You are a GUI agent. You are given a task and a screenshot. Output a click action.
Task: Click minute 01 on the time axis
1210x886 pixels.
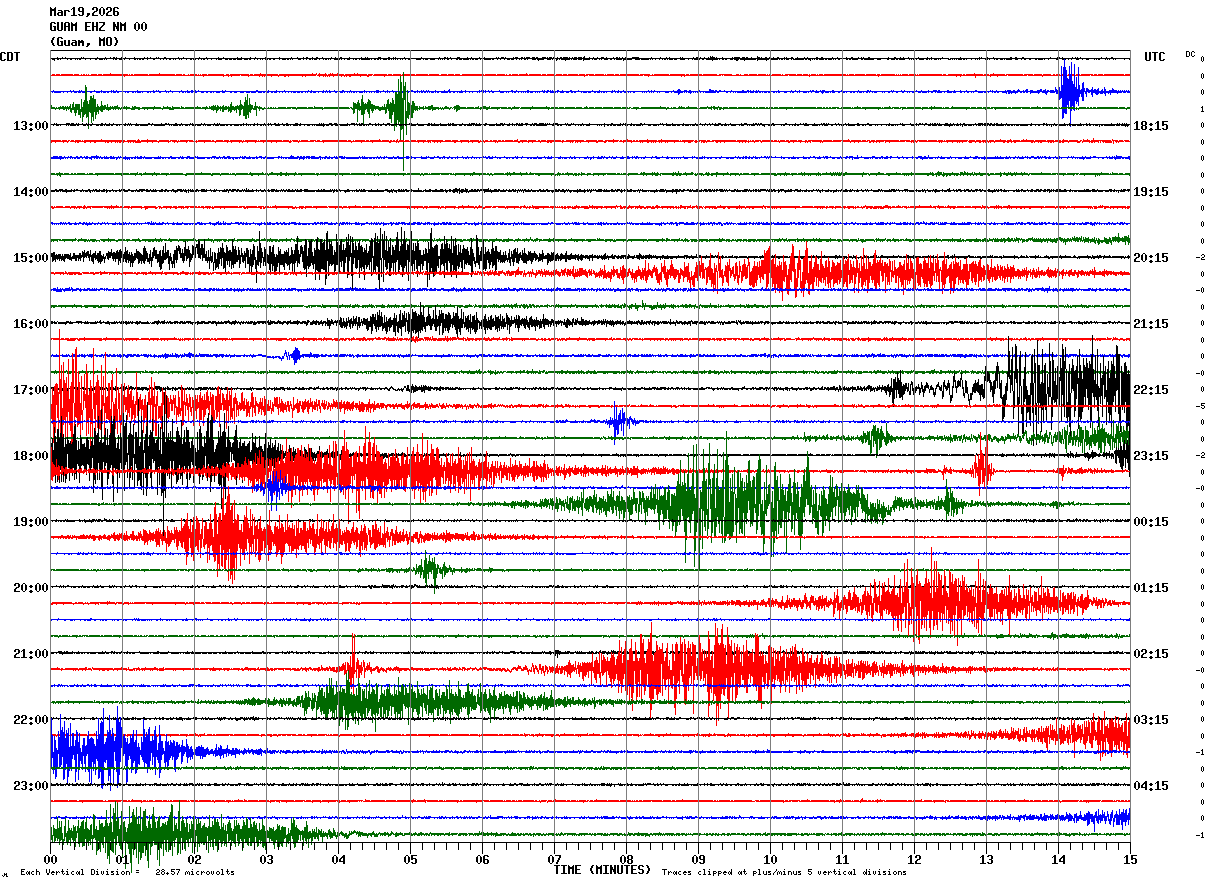pos(123,860)
